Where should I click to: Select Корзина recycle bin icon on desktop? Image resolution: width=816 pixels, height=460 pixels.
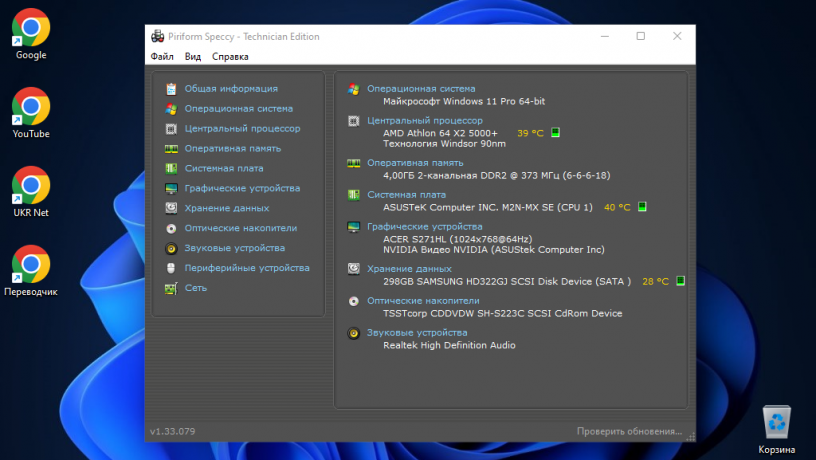click(x=776, y=430)
